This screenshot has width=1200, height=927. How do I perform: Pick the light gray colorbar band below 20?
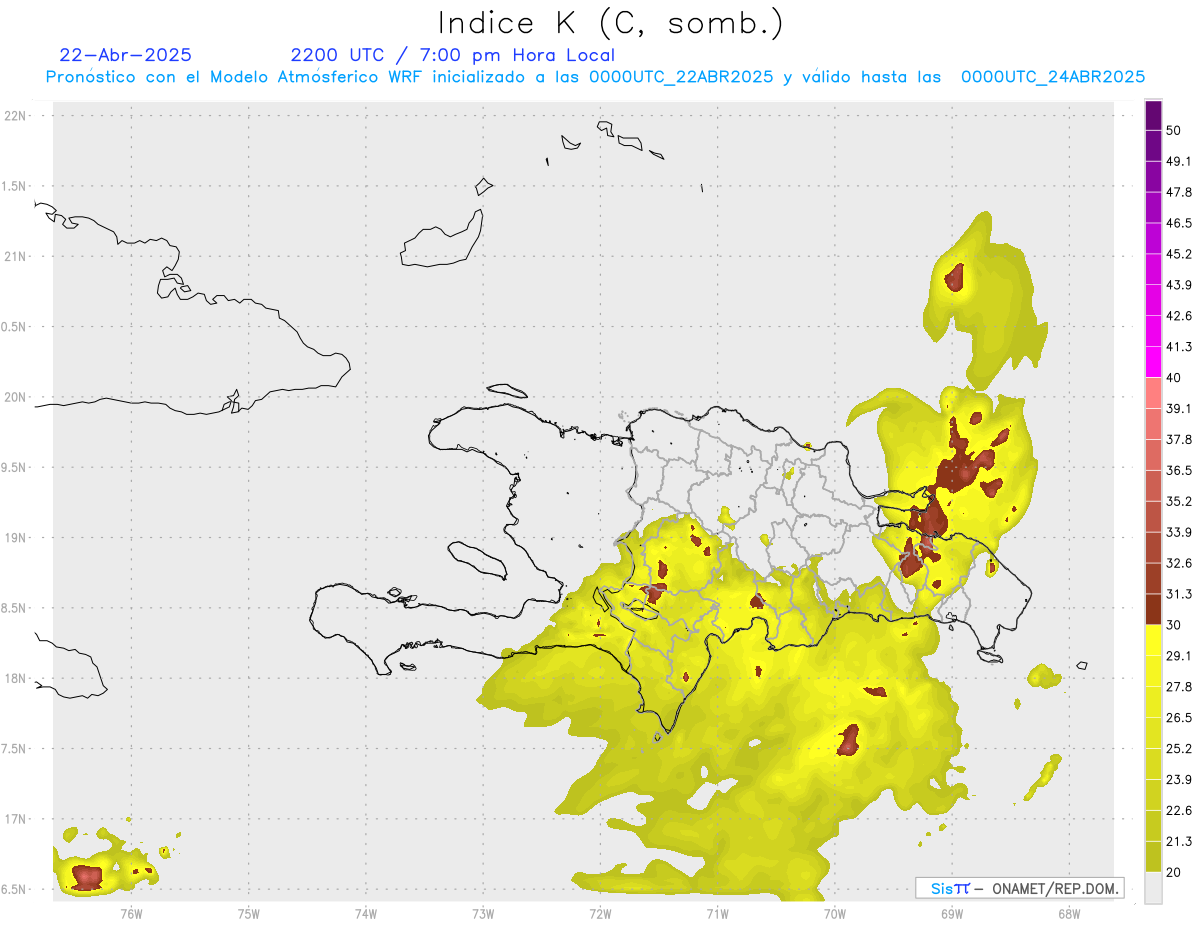coord(1153,888)
